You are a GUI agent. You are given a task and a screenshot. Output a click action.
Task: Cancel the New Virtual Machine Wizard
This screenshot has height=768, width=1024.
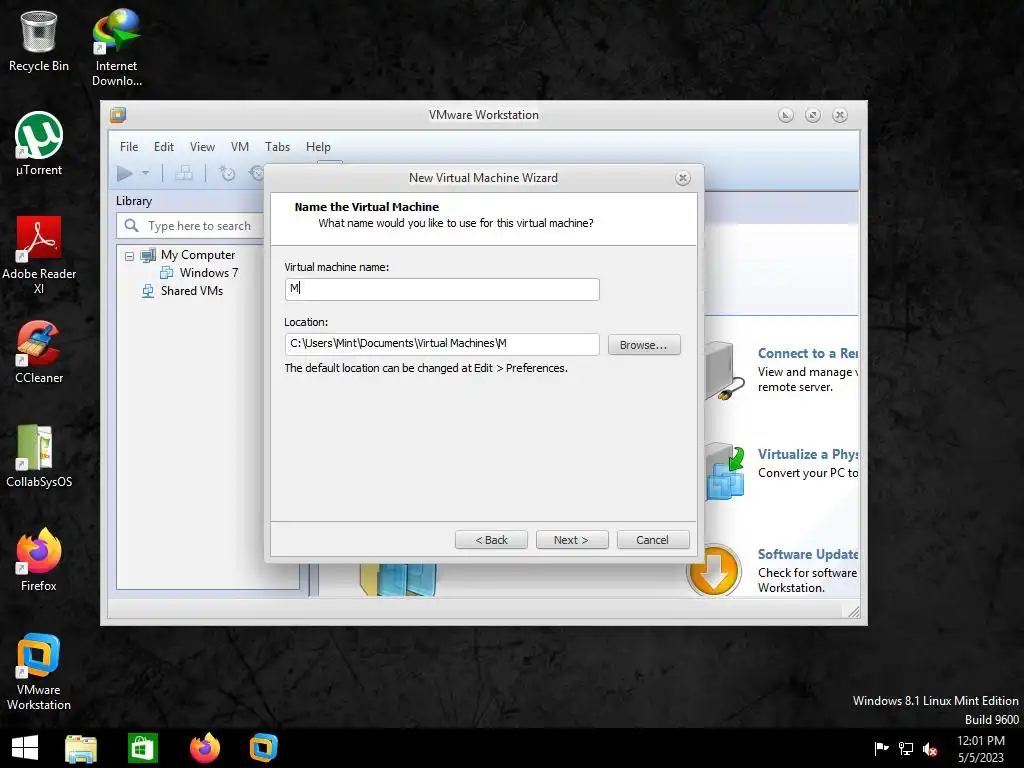652,540
